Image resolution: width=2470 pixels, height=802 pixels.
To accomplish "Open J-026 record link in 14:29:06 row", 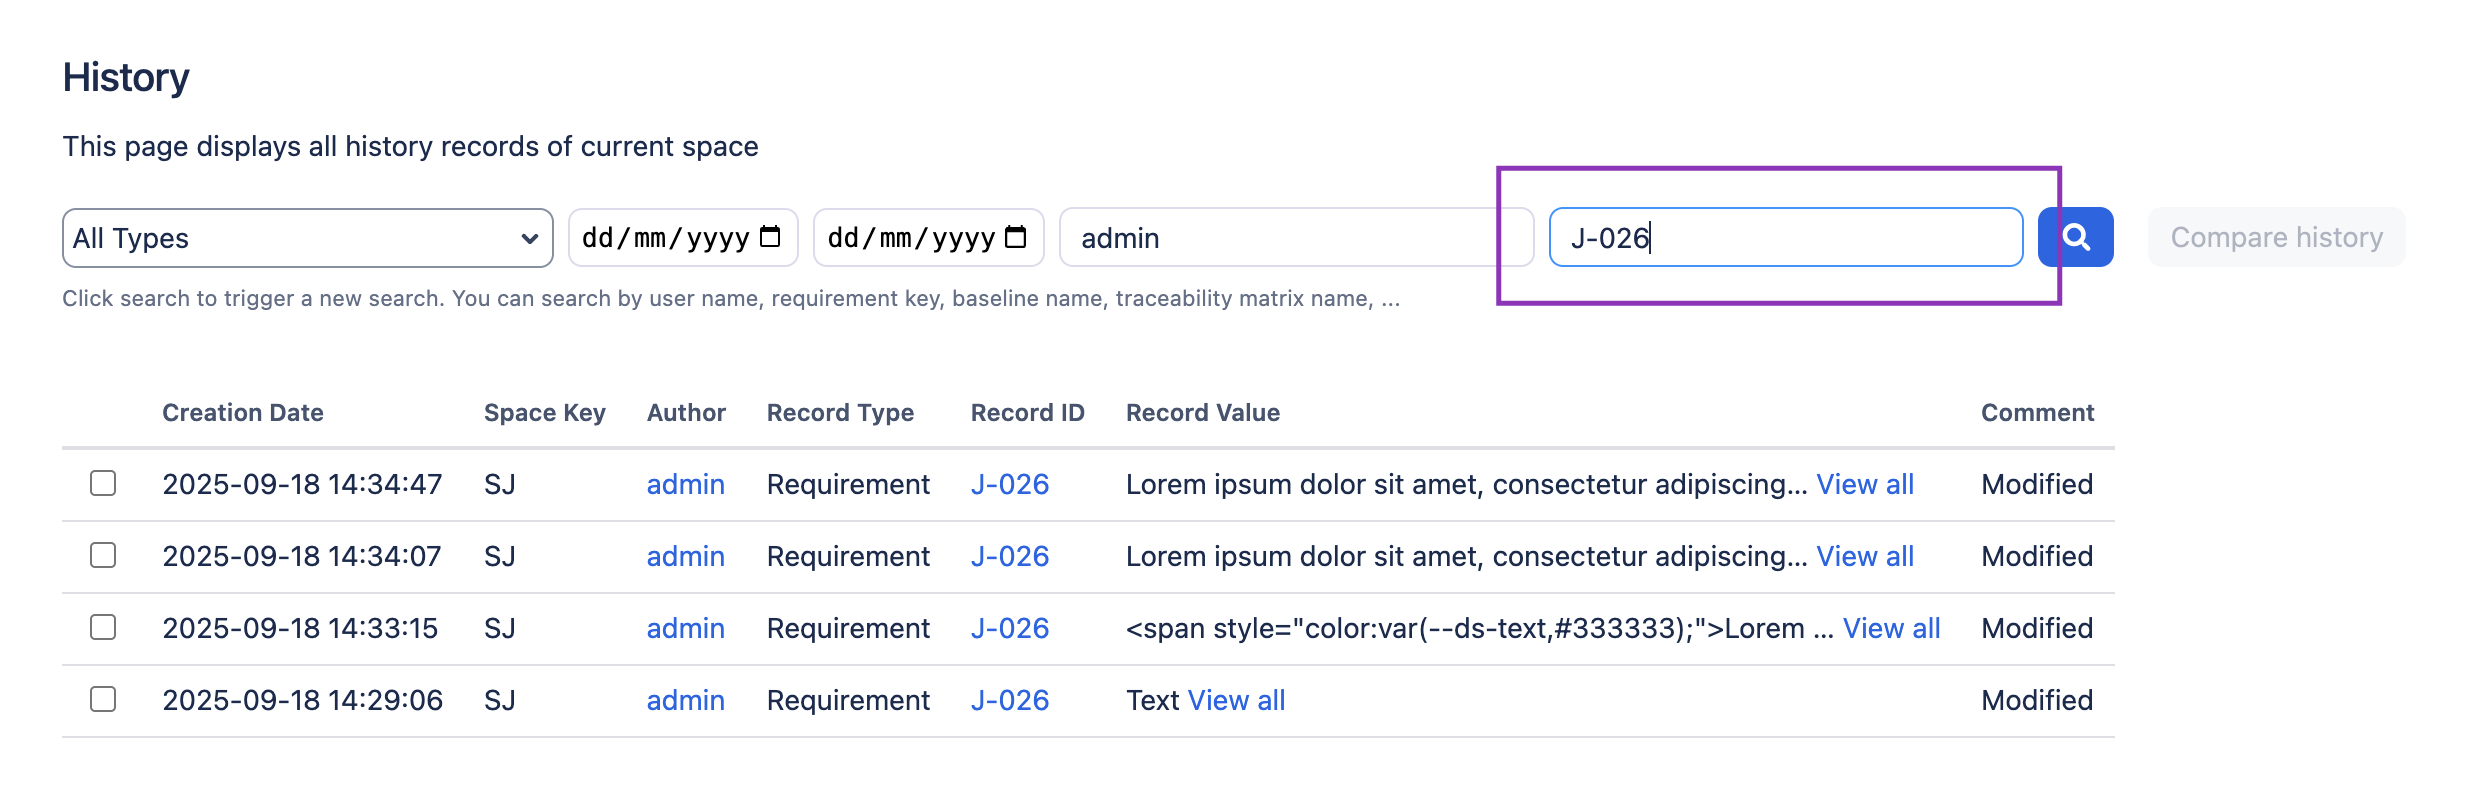I will [1009, 700].
